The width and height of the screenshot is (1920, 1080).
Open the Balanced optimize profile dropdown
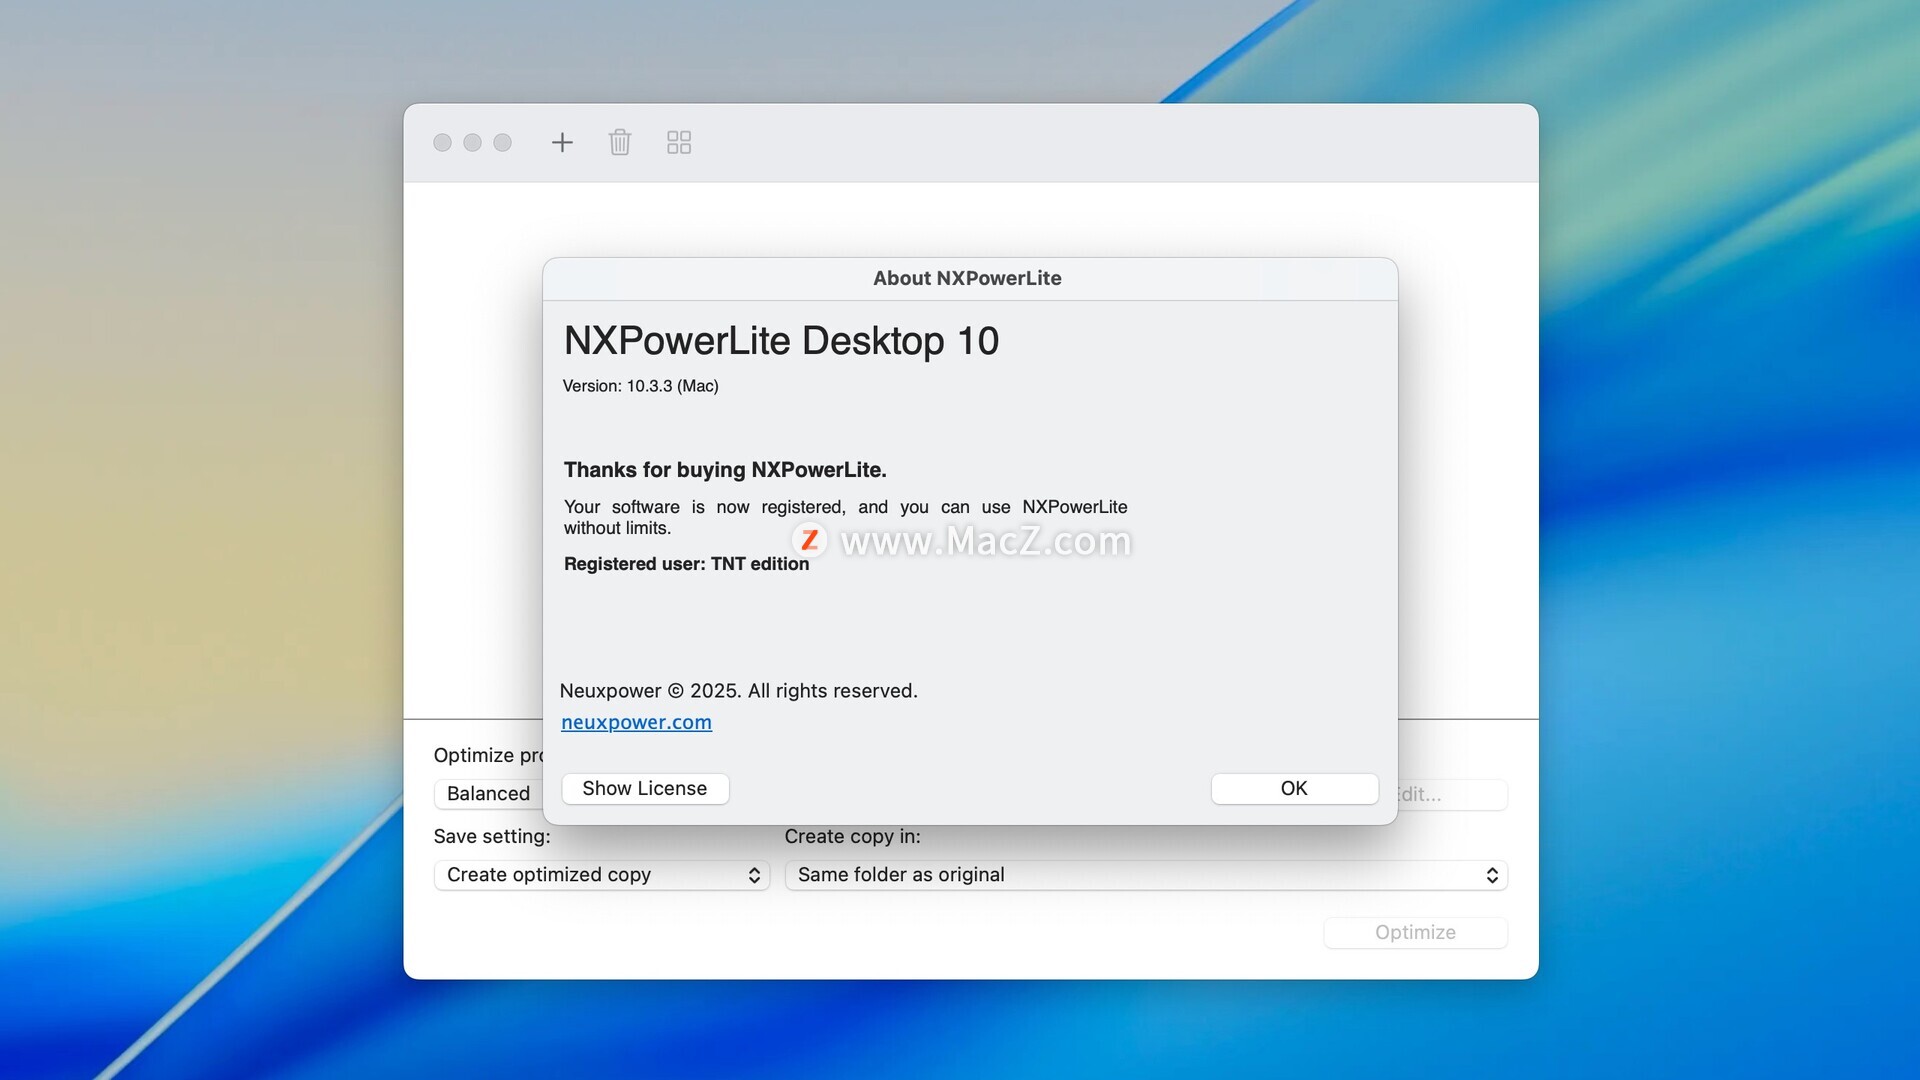(x=489, y=793)
